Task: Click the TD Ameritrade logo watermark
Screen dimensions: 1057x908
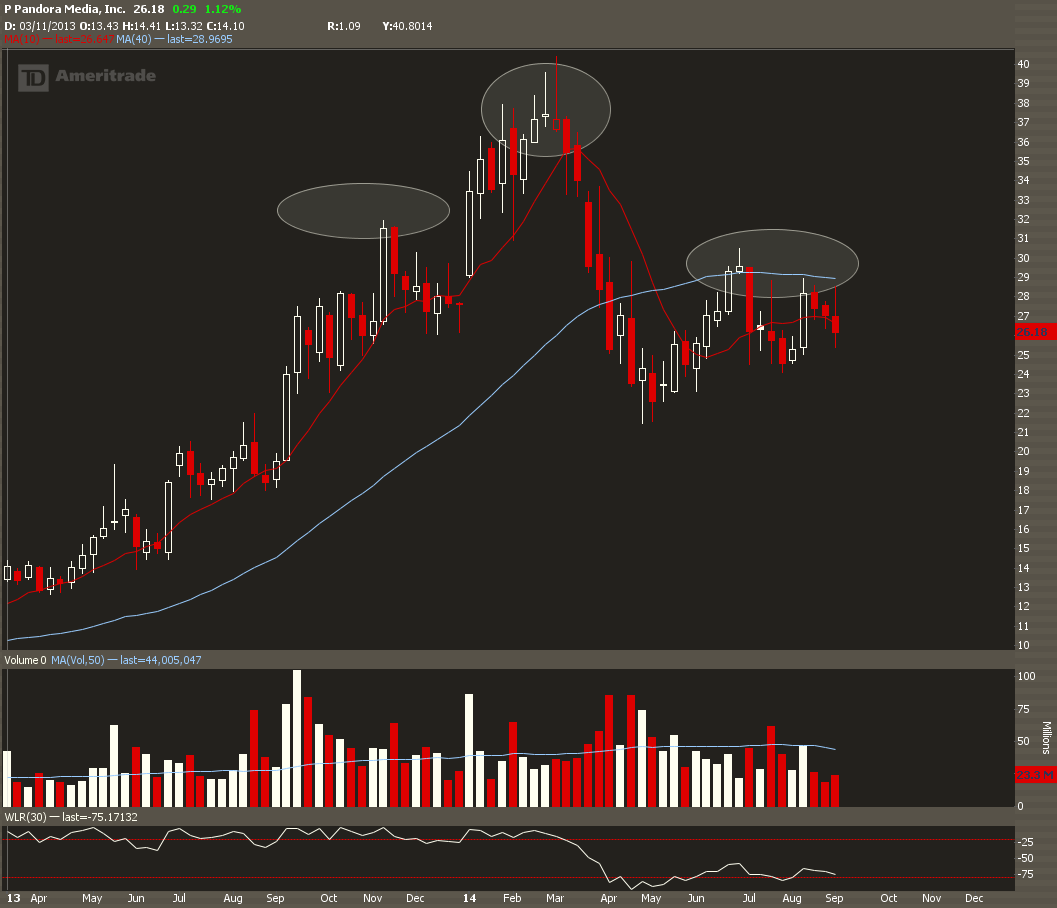Action: [x=87, y=77]
